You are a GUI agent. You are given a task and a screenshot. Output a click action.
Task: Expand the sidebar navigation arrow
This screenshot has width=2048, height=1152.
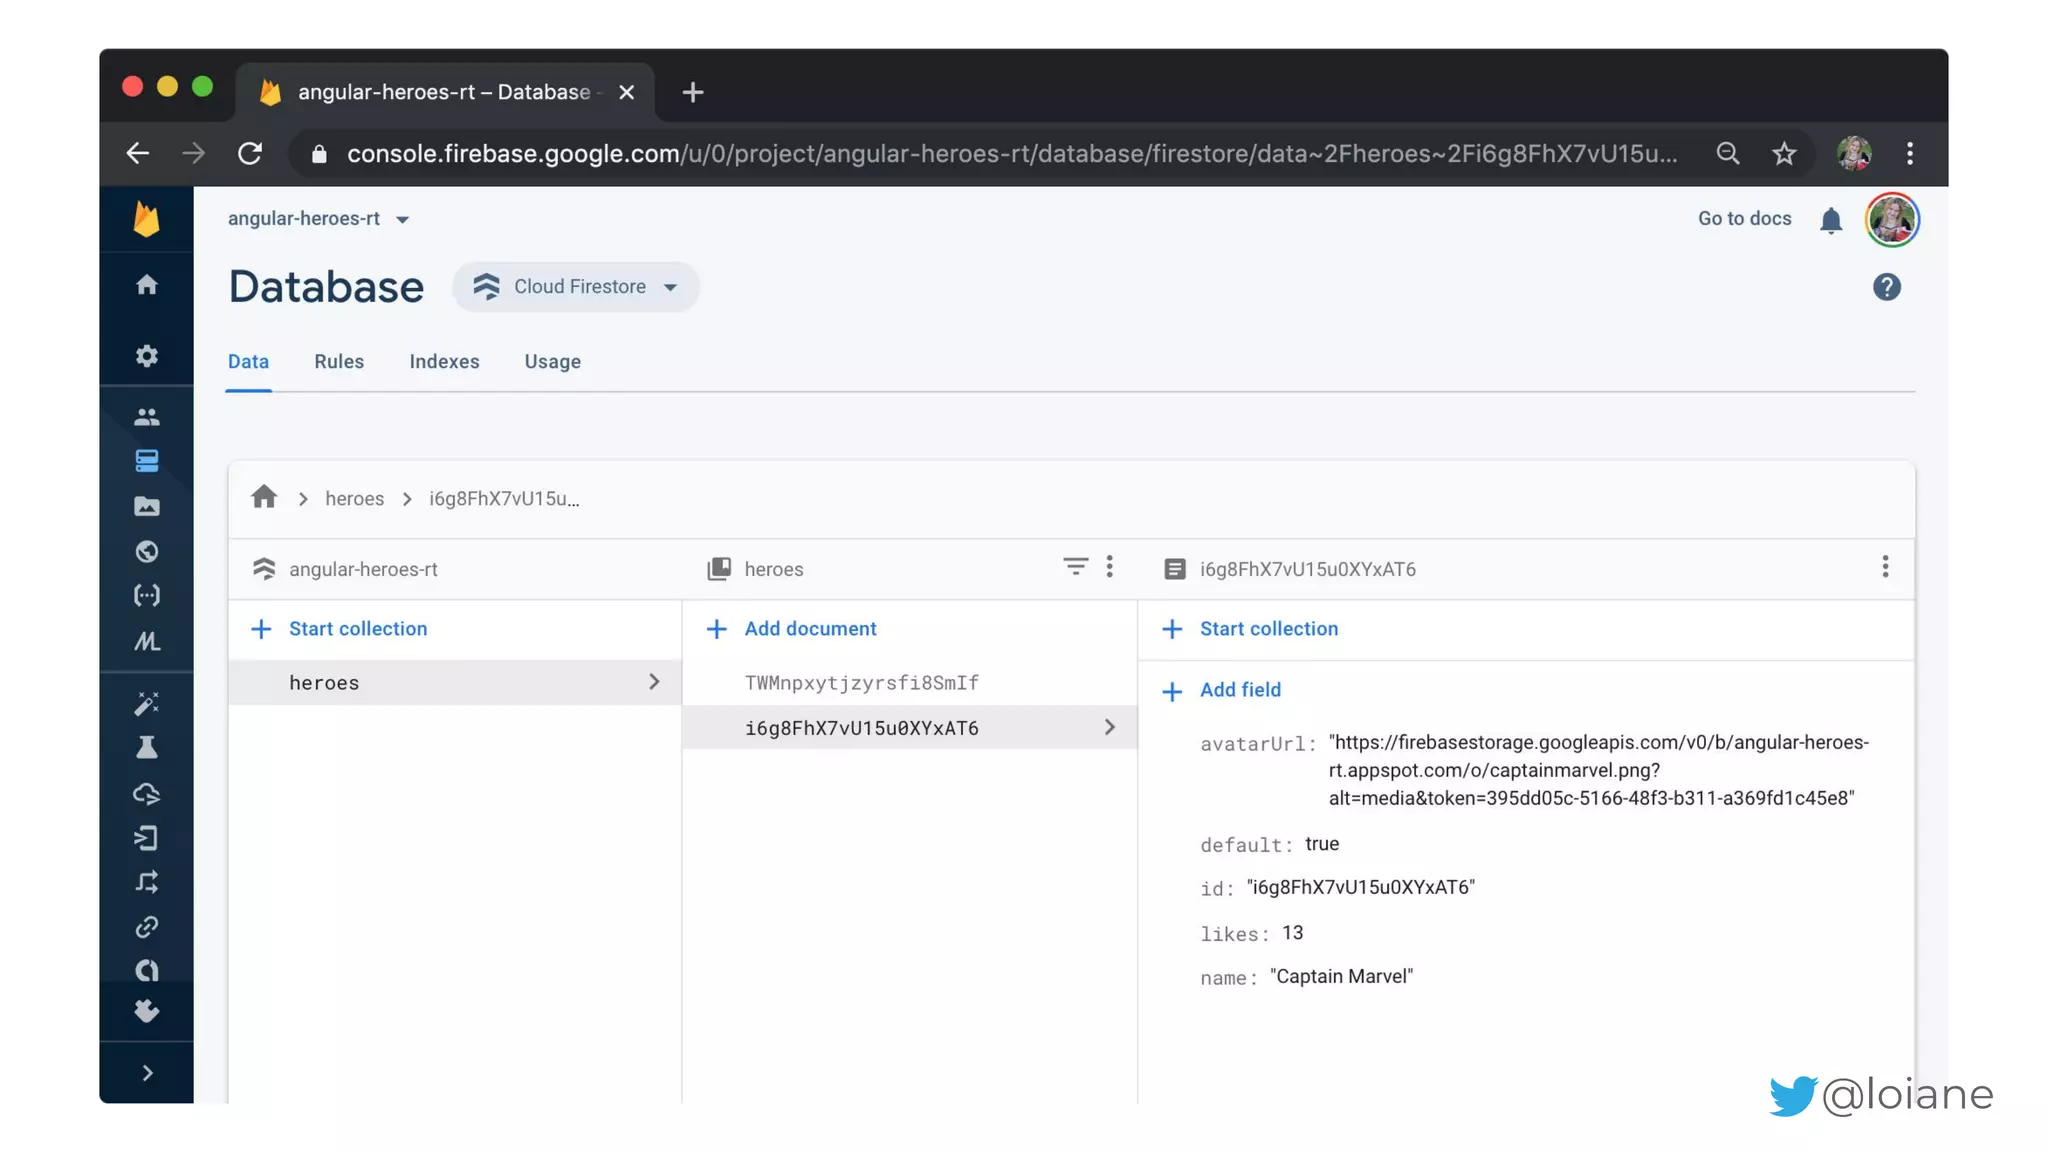click(x=147, y=1073)
